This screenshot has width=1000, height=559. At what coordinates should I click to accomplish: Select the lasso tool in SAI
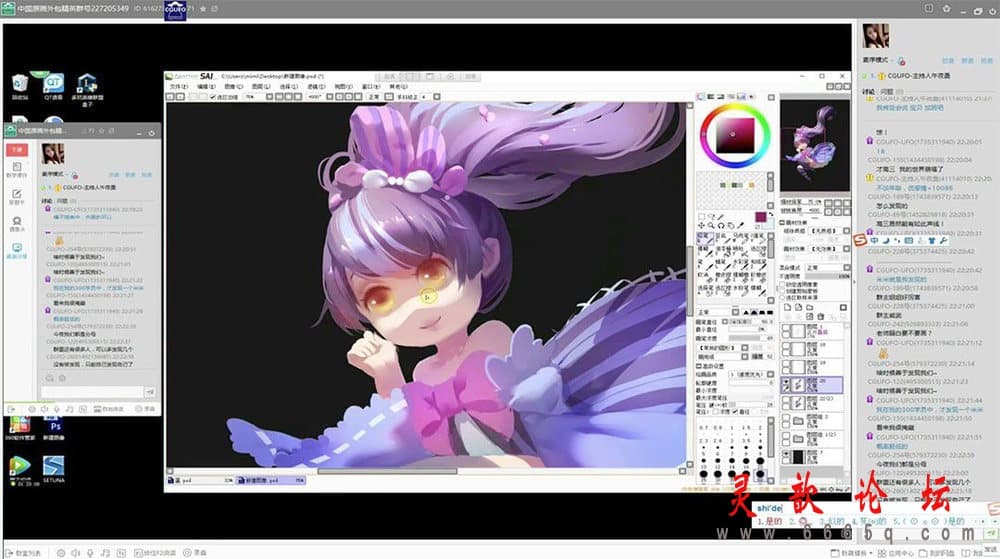(712, 217)
